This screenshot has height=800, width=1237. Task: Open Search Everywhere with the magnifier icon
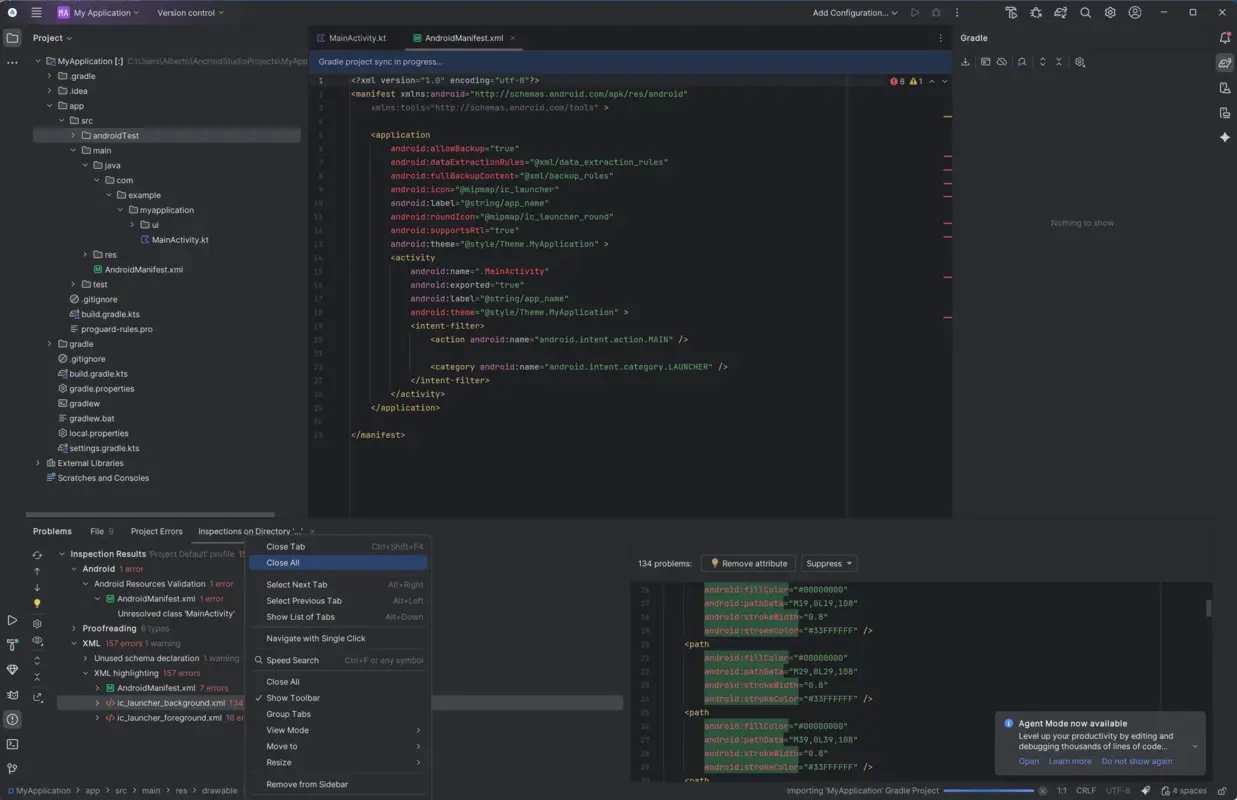(x=1086, y=12)
